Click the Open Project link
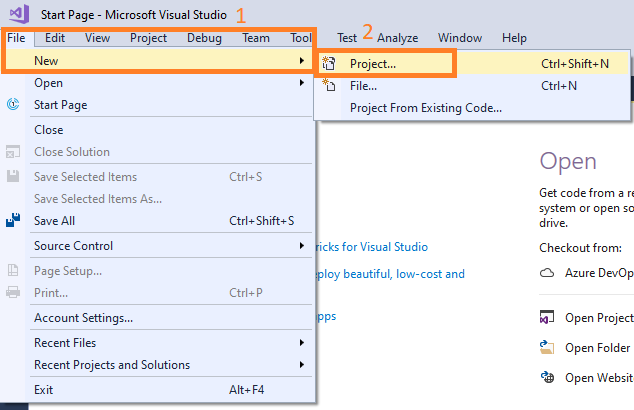The width and height of the screenshot is (634, 410). 599,318
